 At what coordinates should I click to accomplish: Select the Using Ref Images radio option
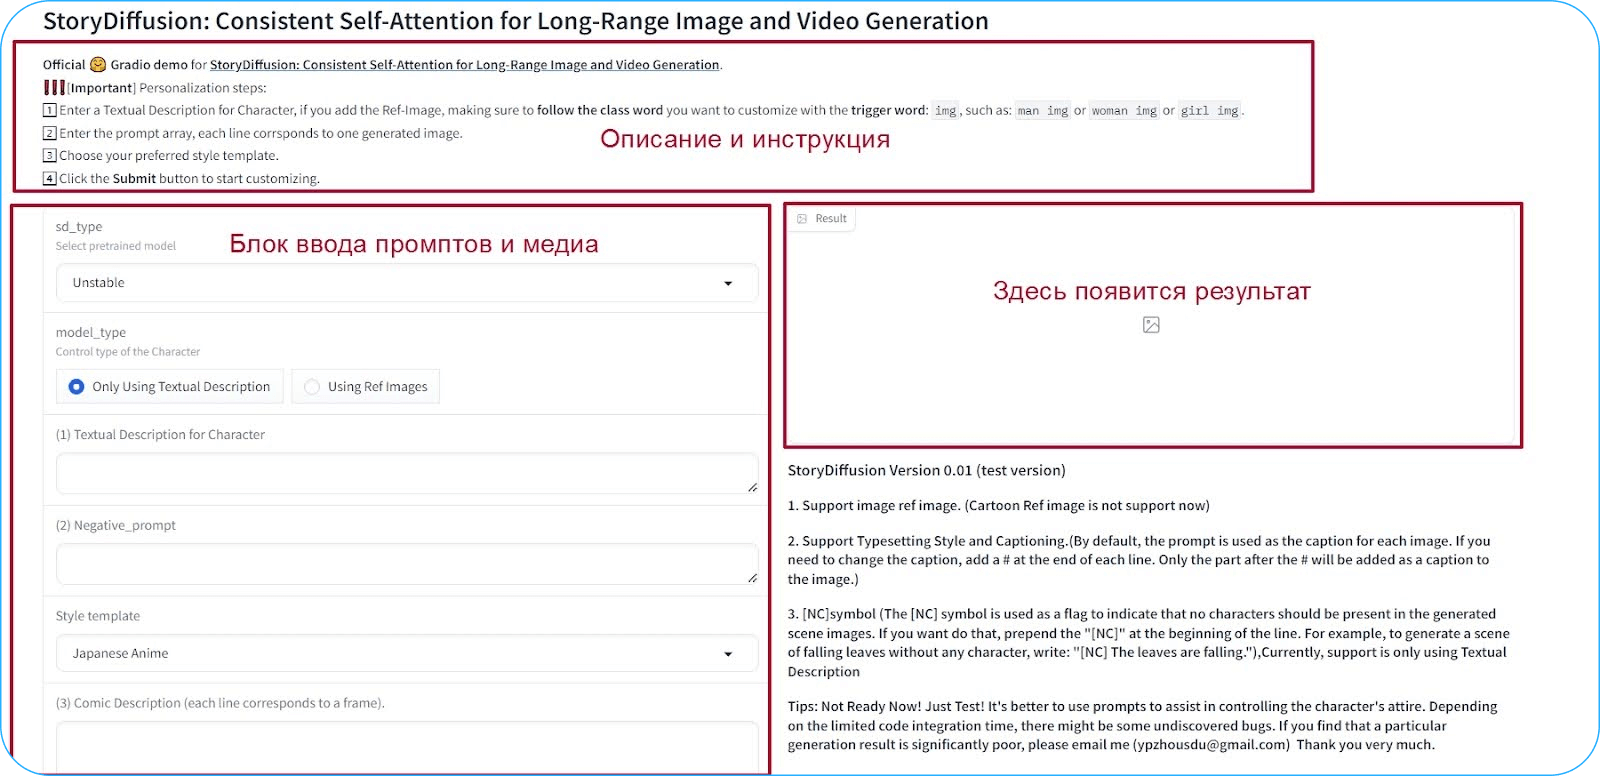click(x=366, y=387)
